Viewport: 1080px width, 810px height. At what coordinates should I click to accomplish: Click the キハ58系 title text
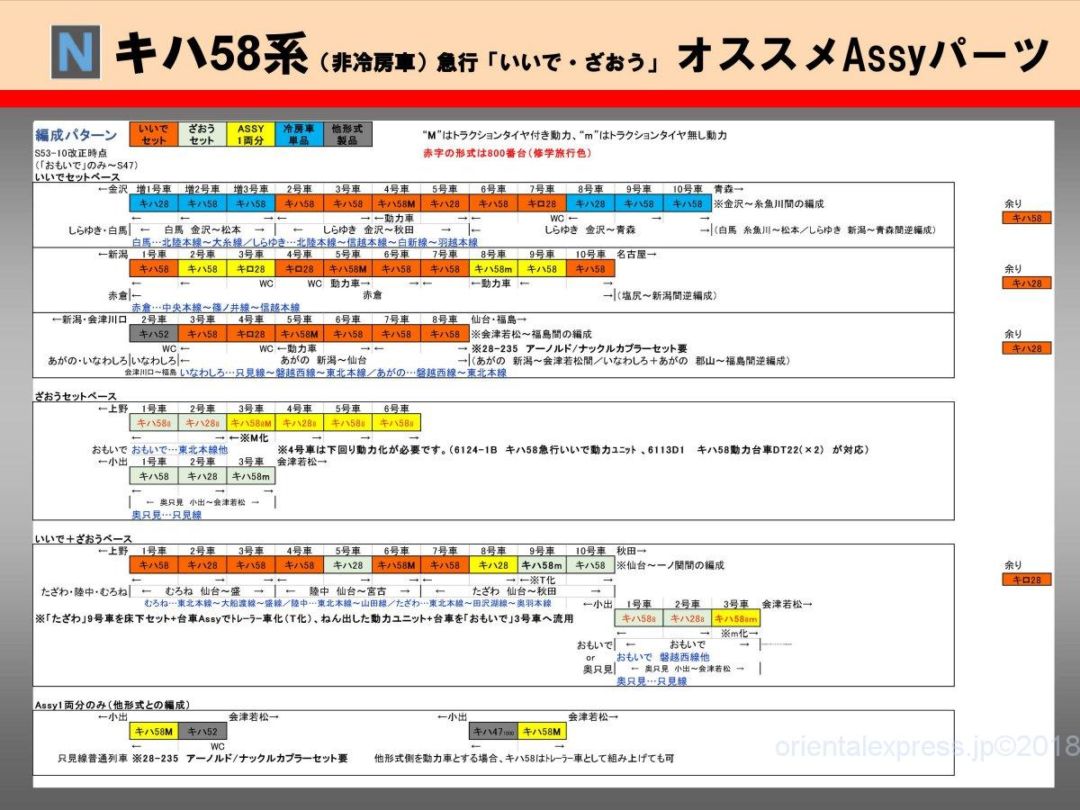coord(210,54)
